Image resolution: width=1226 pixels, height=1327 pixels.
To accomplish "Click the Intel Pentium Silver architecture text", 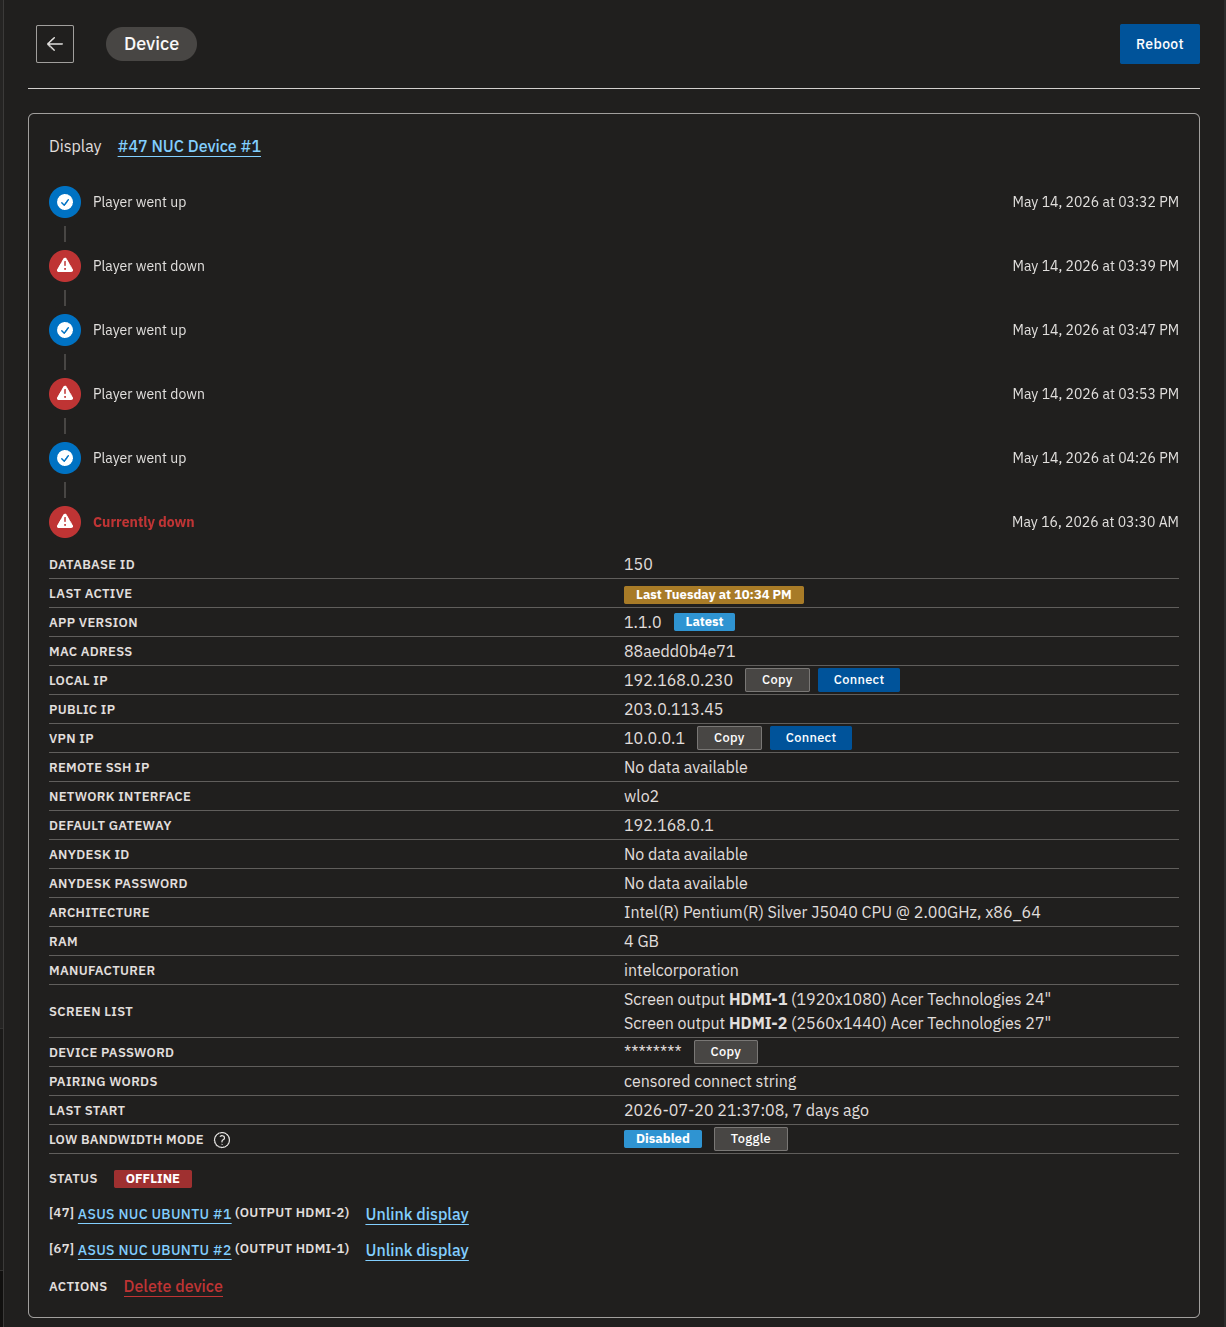I will click(x=832, y=912).
